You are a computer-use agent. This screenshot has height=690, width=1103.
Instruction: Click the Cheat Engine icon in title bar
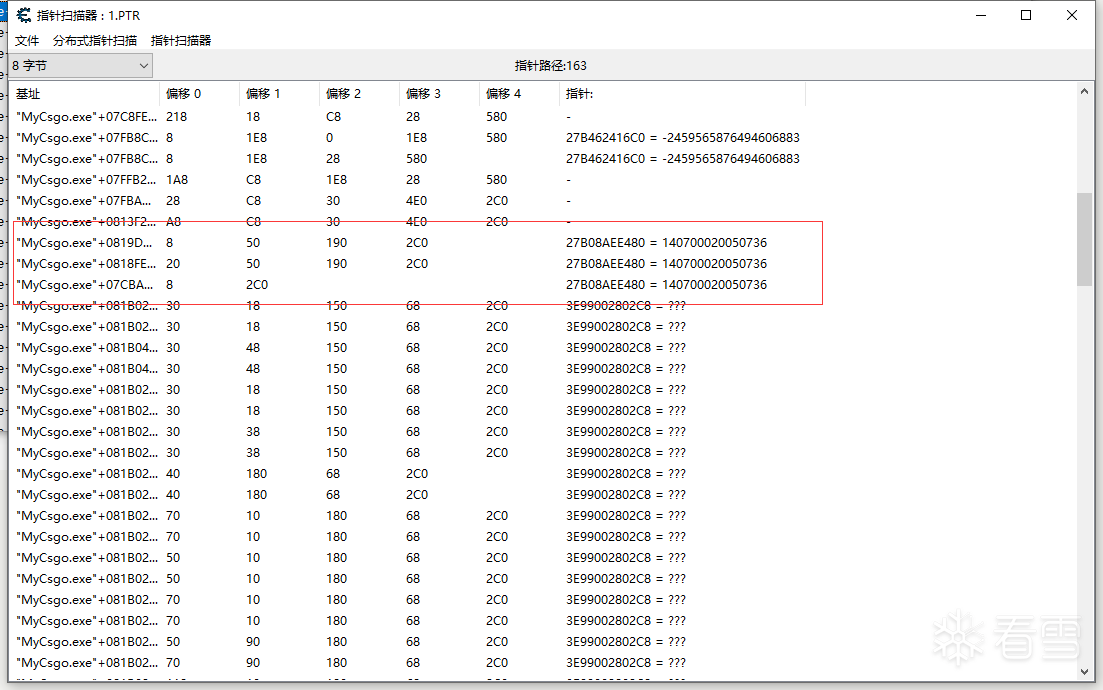pyautogui.click(x=24, y=15)
